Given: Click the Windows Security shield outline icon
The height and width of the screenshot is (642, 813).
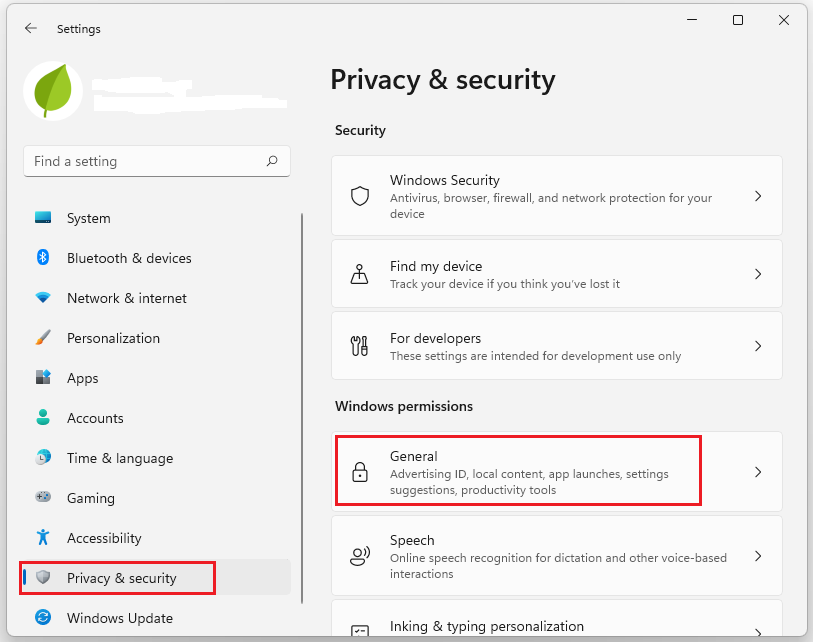Looking at the screenshot, I should coord(360,196).
